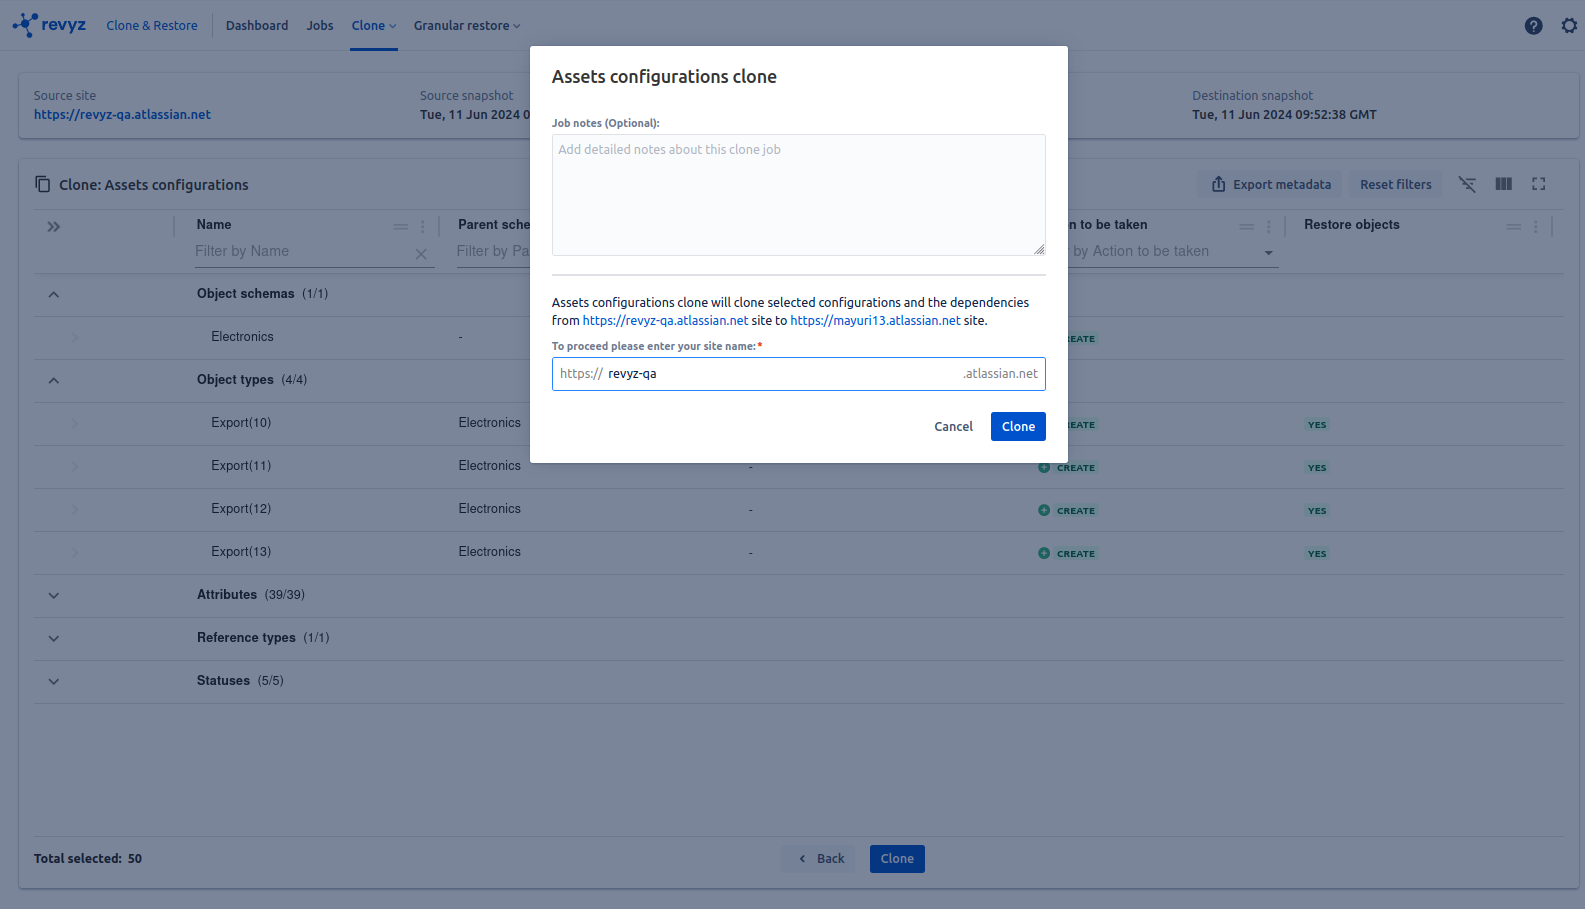Click the revyz logo
The height and width of the screenshot is (910, 1585).
[x=49, y=25]
